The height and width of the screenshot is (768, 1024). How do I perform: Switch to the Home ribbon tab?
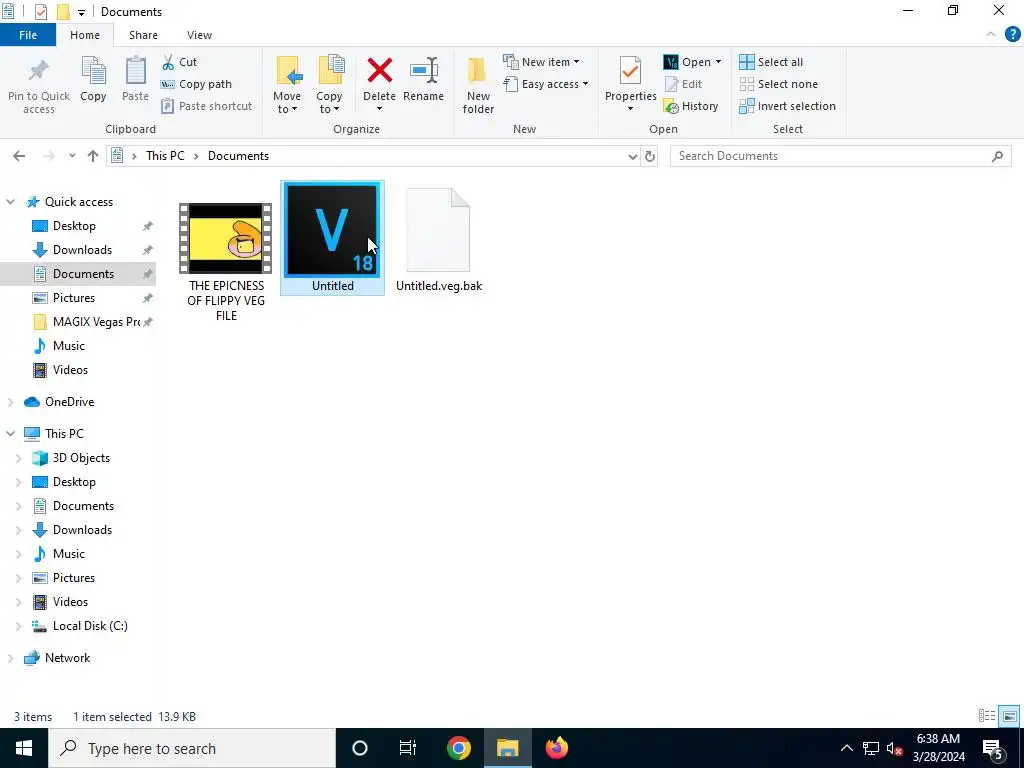click(x=85, y=35)
